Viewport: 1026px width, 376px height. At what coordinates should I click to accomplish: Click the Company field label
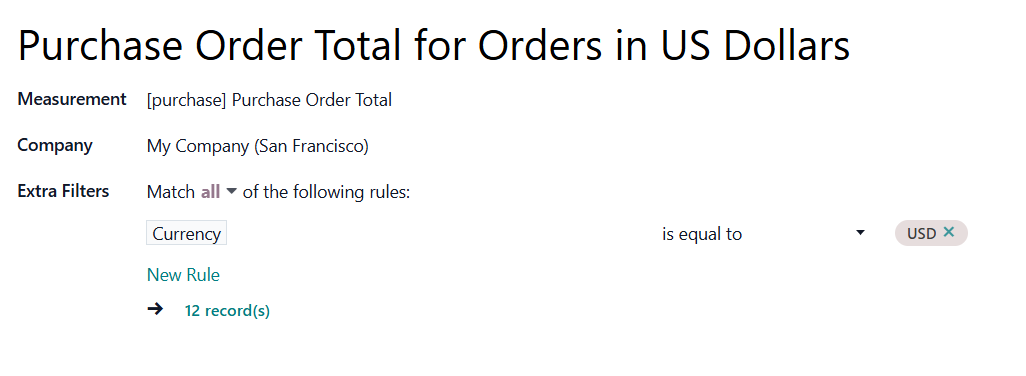[x=55, y=145]
